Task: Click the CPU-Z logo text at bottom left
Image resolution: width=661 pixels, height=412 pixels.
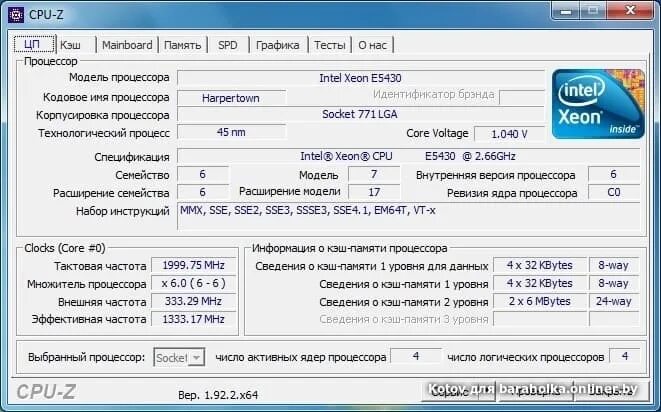Action: [46, 392]
